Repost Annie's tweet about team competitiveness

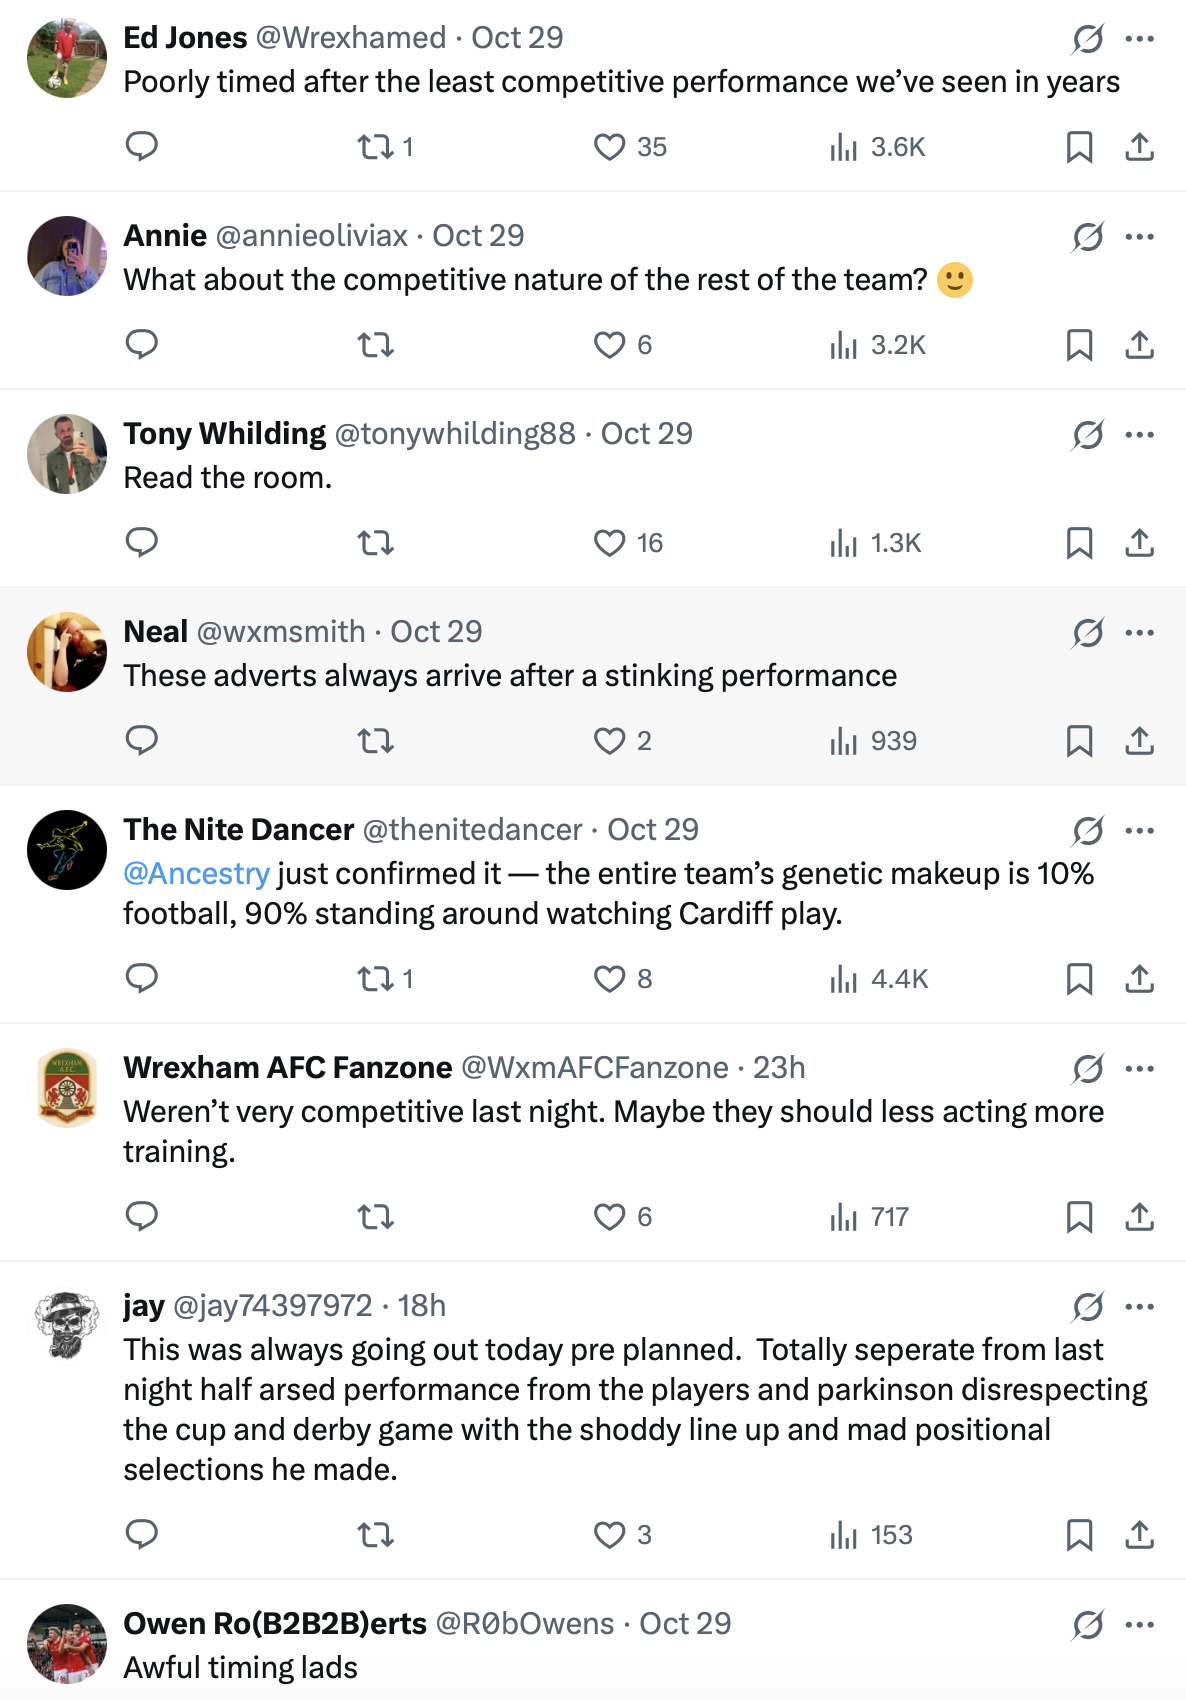(376, 345)
